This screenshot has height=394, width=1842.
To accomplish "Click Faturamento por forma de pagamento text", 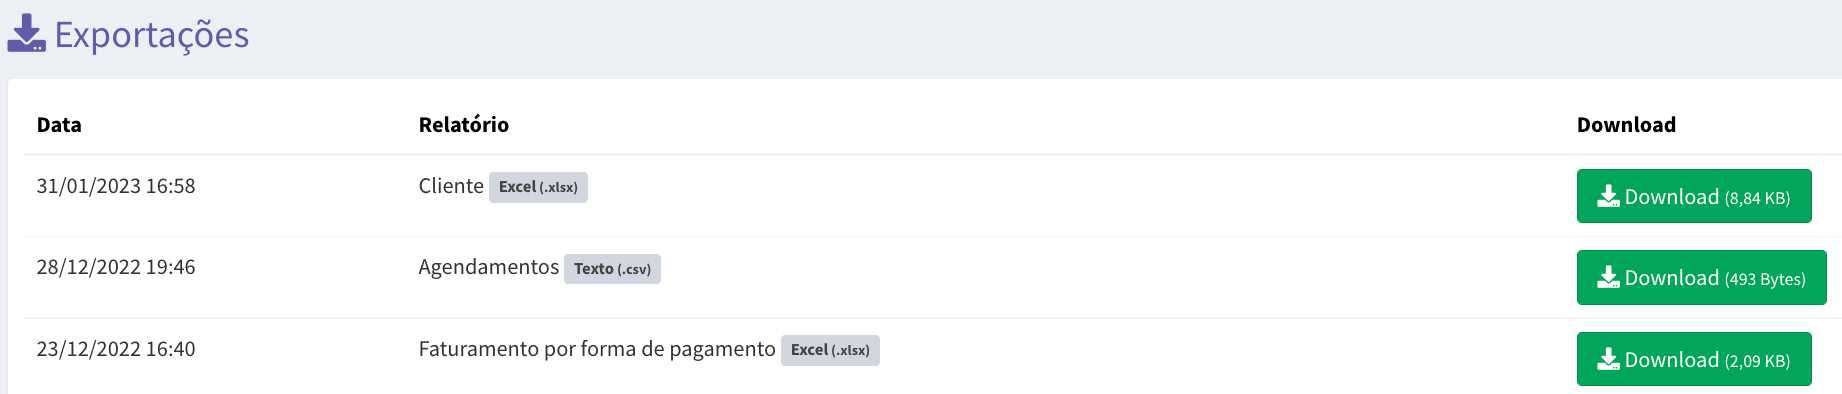I will click(597, 349).
